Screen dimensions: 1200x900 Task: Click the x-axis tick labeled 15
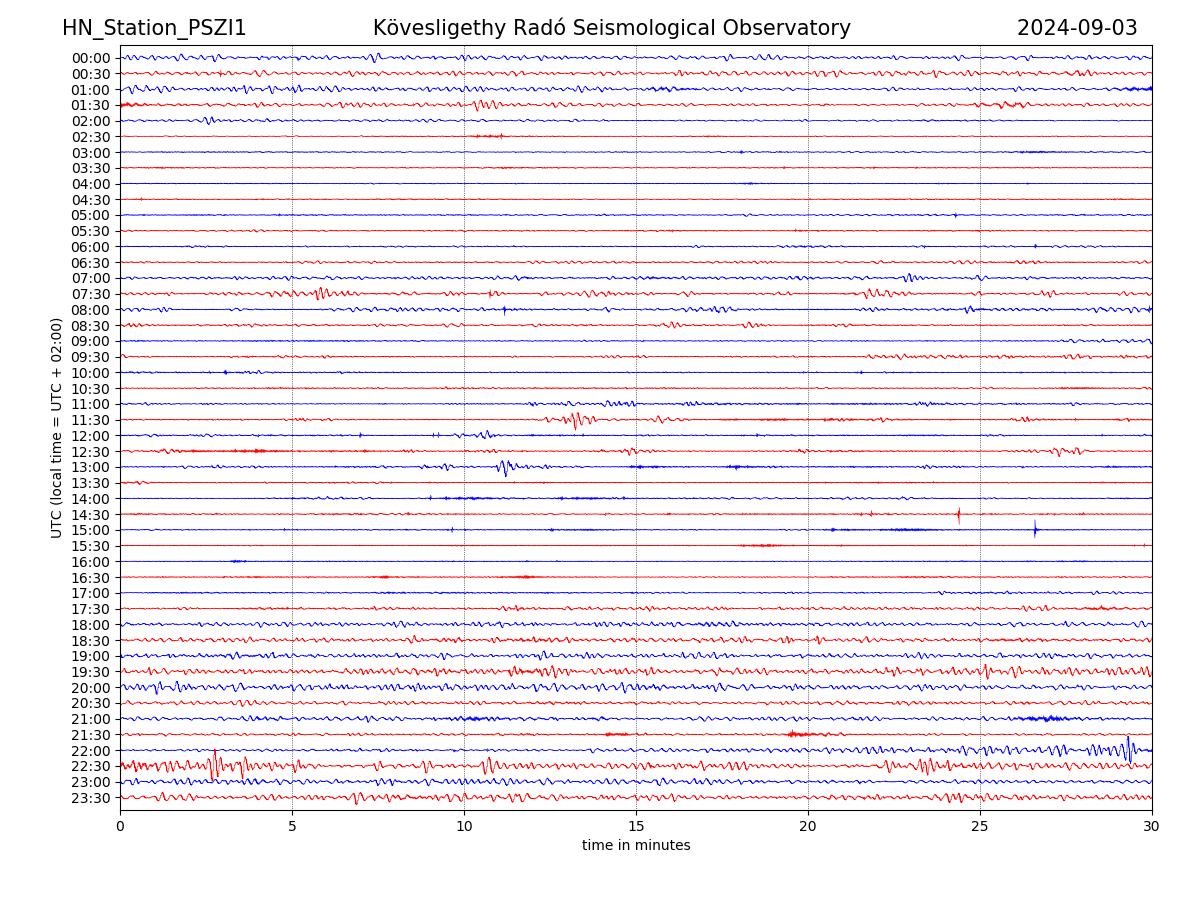click(636, 827)
